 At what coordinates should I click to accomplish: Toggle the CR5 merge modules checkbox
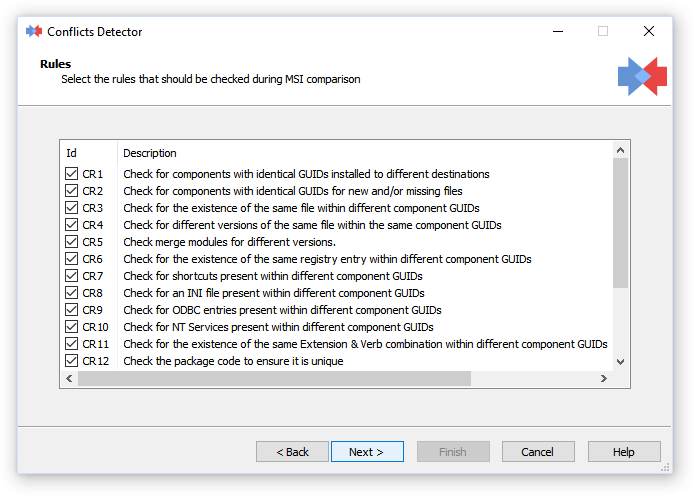[x=71, y=242]
